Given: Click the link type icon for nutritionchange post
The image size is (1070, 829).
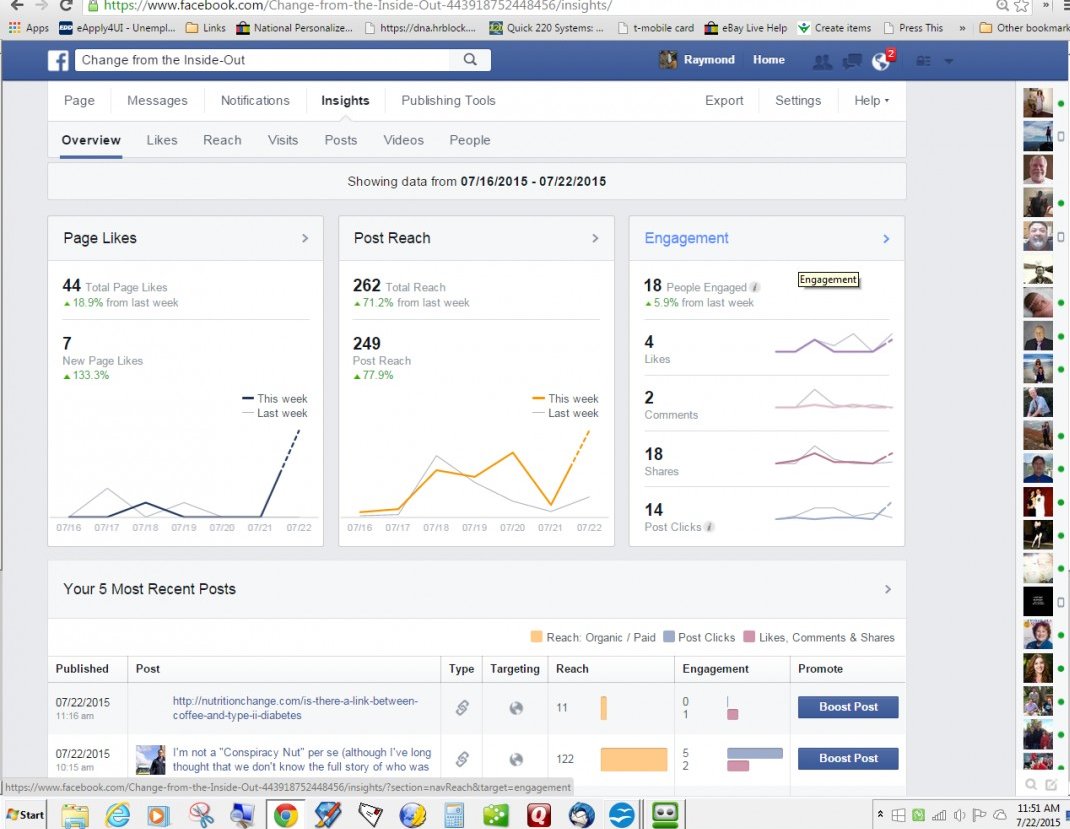Looking at the screenshot, I should tap(462, 708).
